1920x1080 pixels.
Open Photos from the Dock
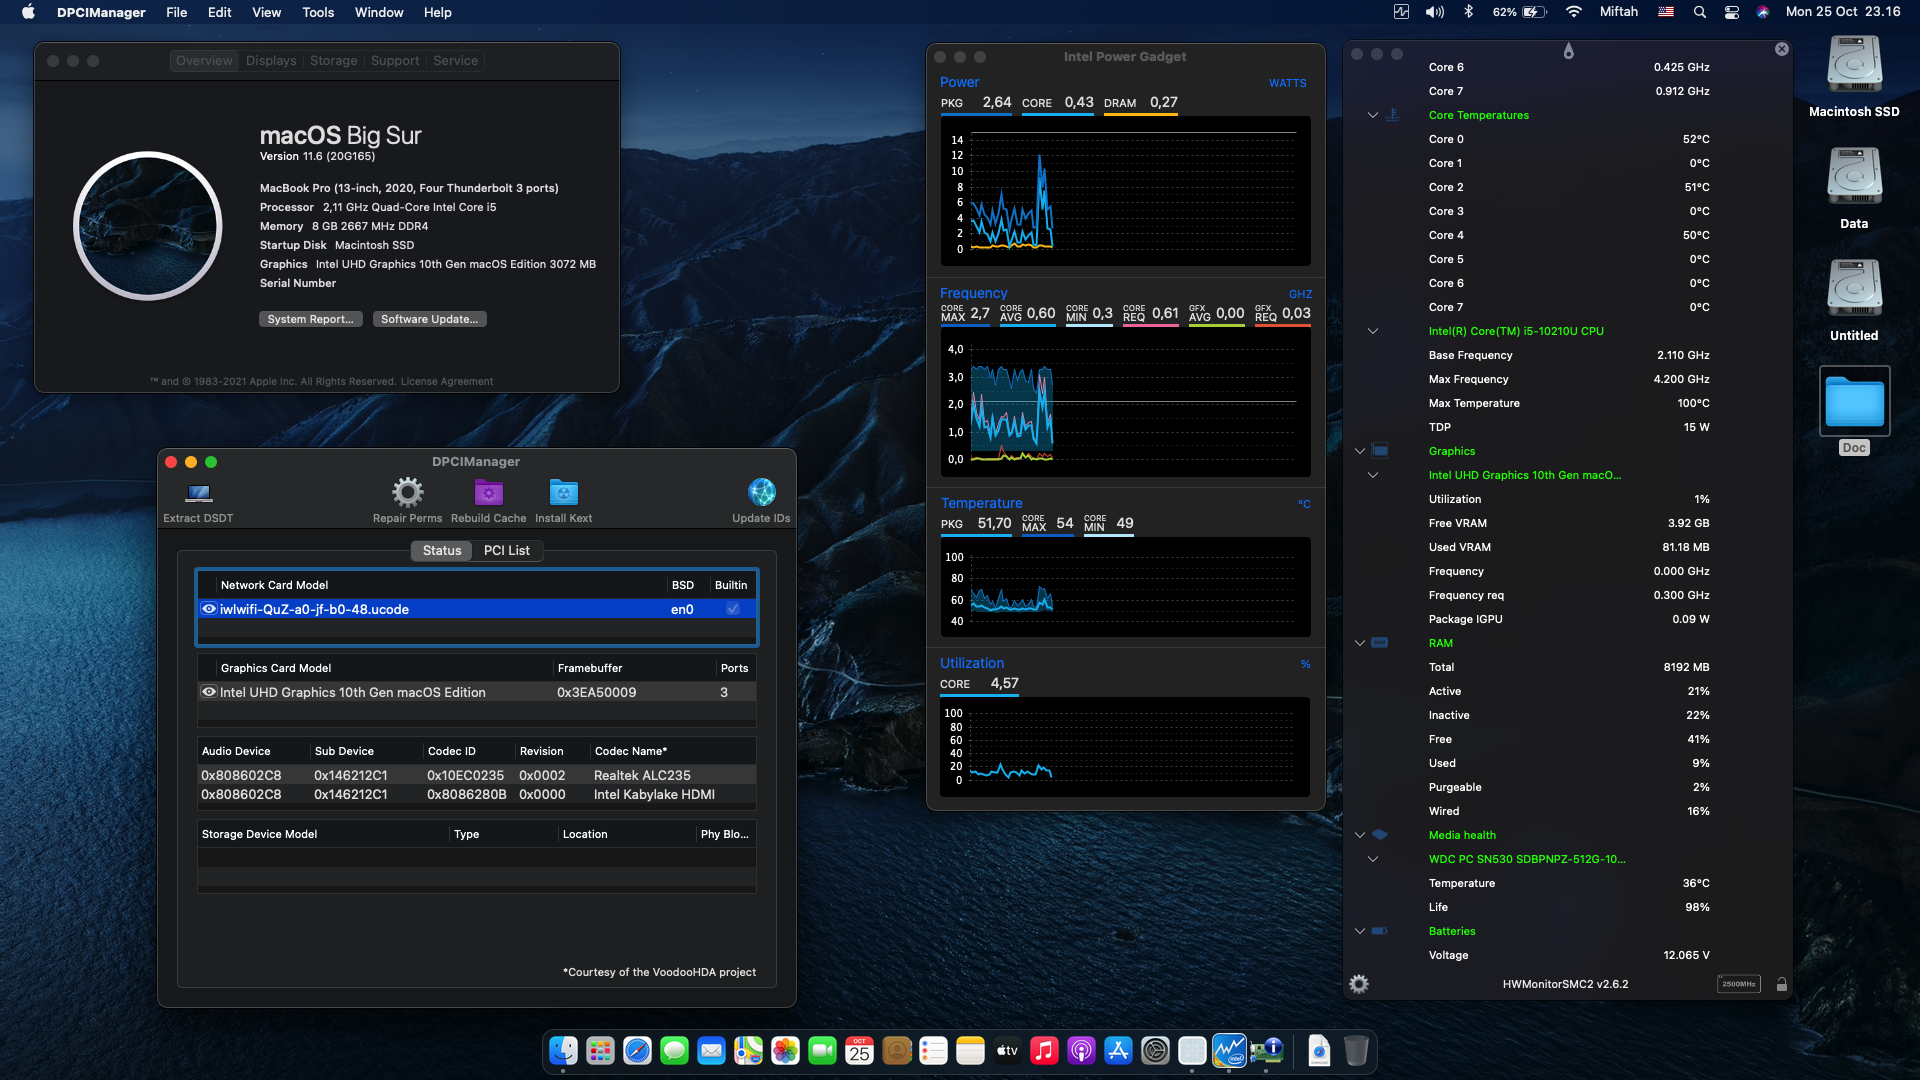(x=785, y=1051)
